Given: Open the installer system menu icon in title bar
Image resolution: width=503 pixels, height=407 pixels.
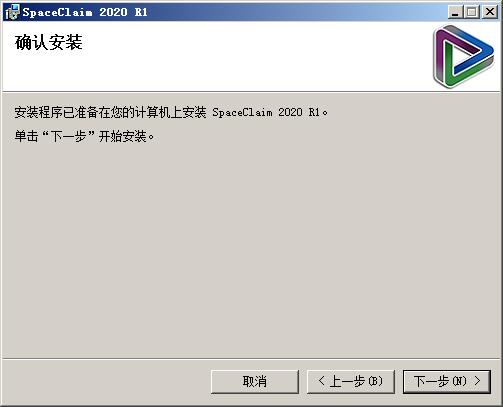Looking at the screenshot, I should [x=12, y=12].
